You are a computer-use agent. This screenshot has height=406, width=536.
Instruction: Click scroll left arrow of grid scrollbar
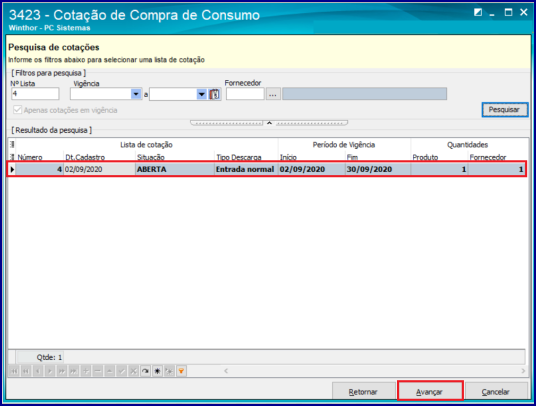click(x=226, y=371)
